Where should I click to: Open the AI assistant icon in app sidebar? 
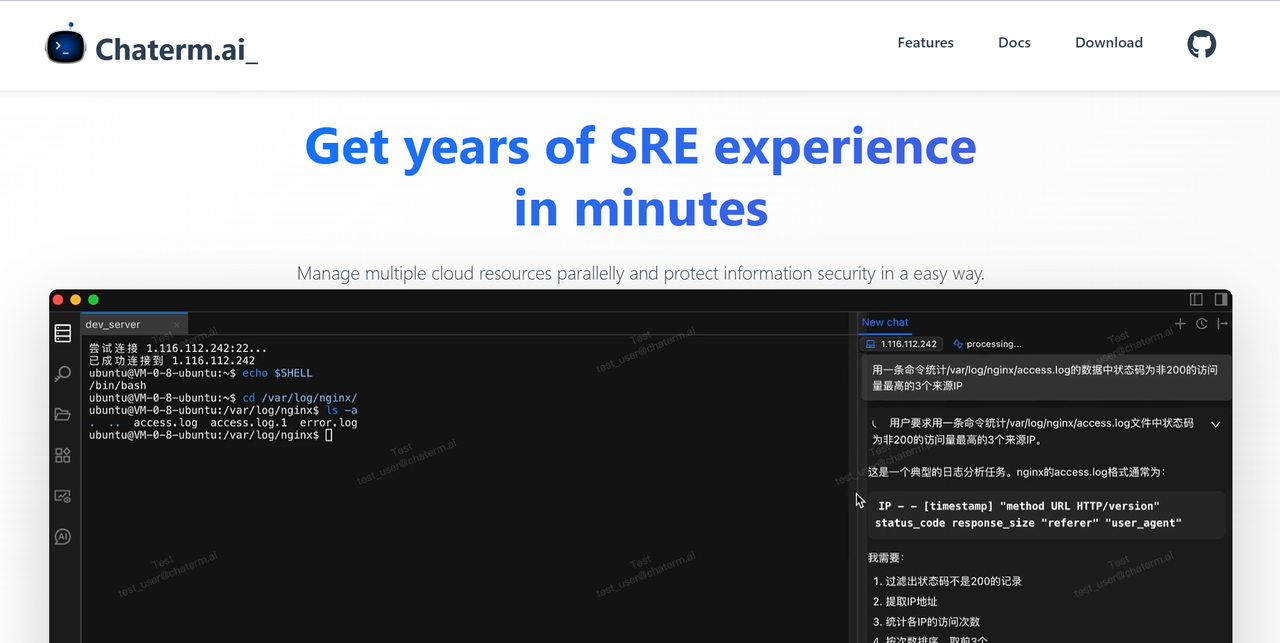[63, 537]
